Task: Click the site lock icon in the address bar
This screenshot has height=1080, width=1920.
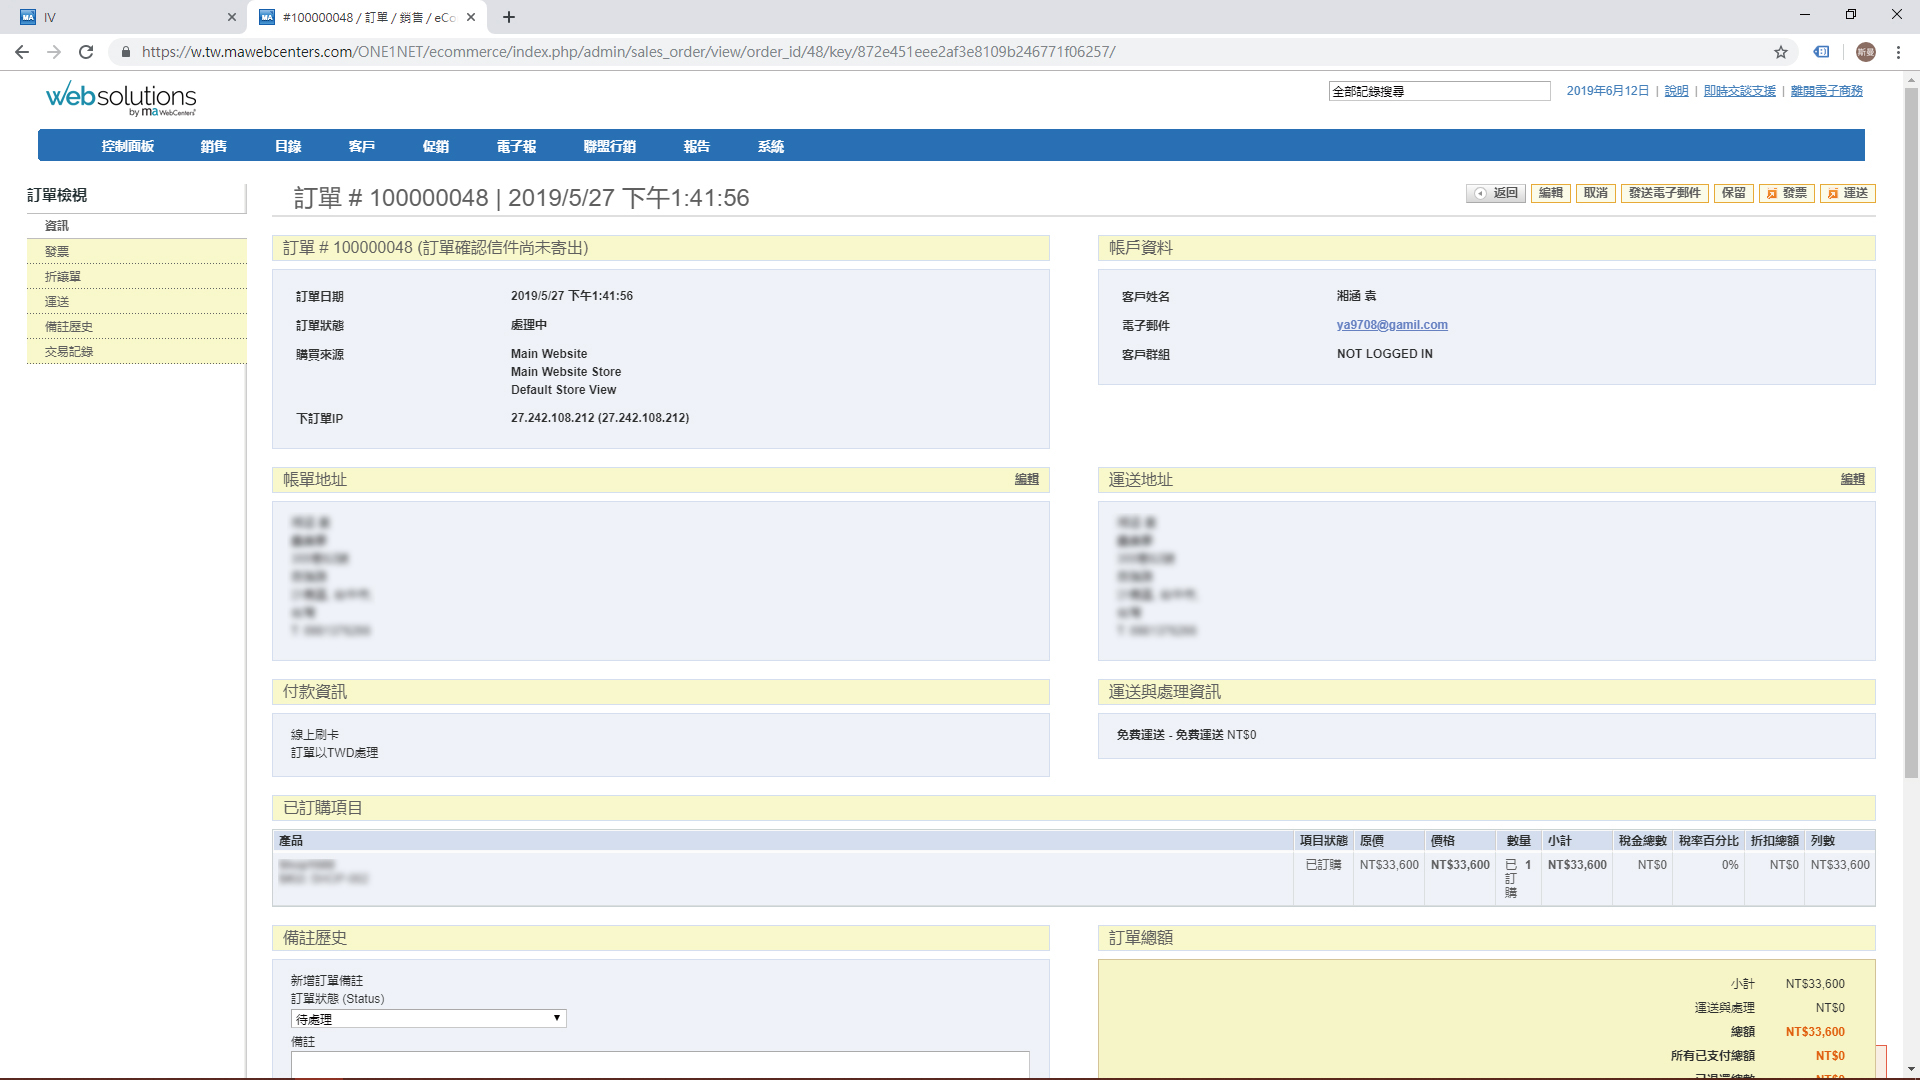Action: (126, 52)
